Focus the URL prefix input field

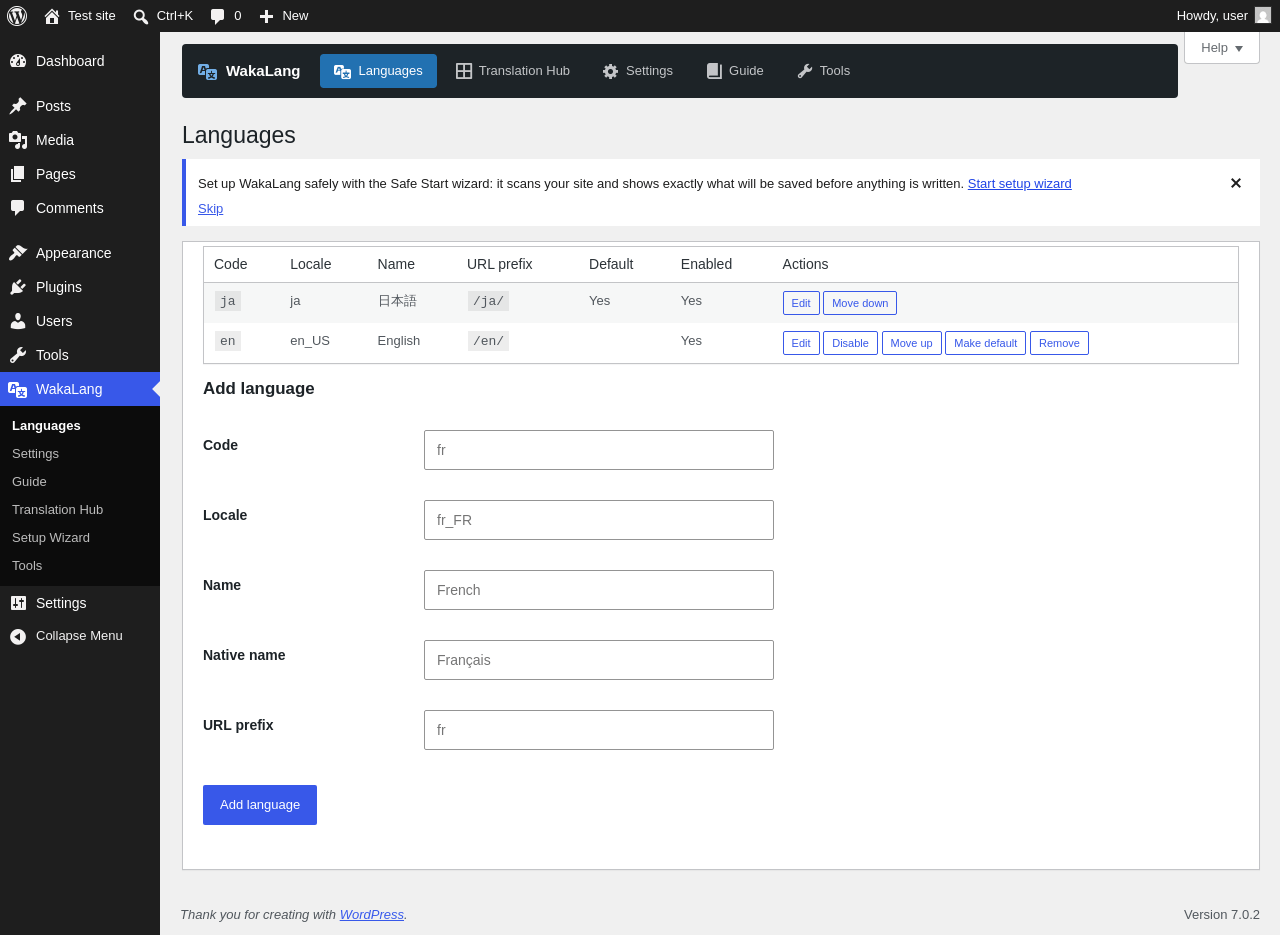599,730
